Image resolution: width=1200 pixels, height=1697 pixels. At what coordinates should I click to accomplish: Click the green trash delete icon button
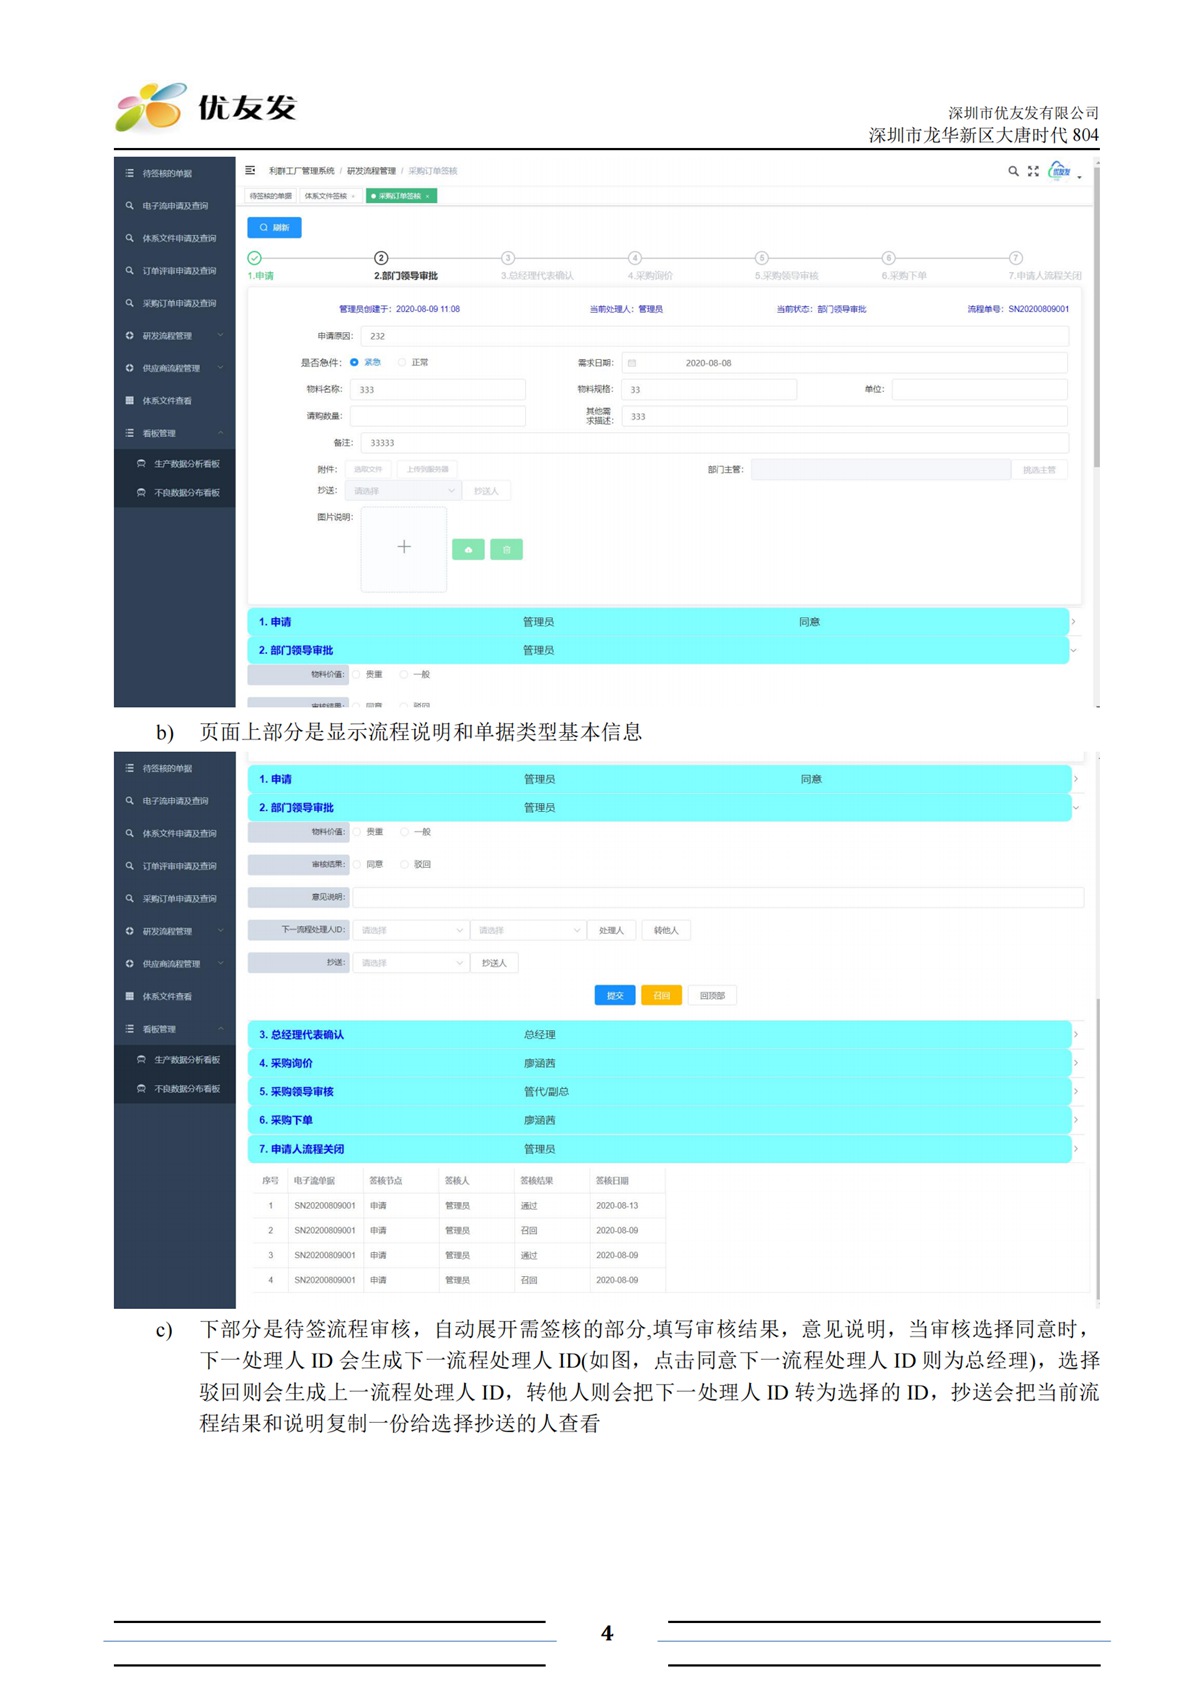(x=506, y=549)
